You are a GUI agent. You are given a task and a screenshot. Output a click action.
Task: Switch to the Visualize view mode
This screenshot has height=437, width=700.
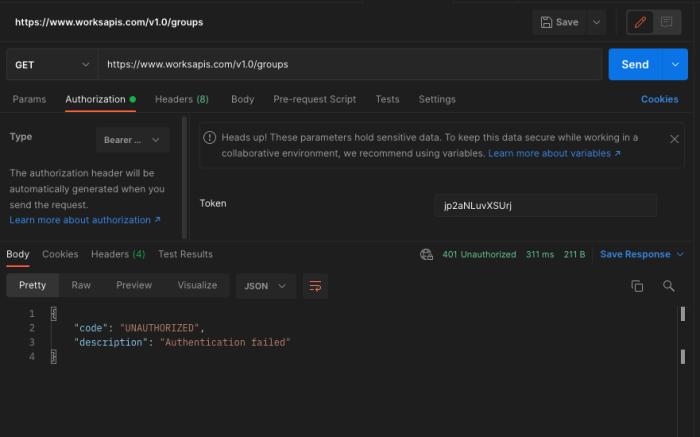pyautogui.click(x=197, y=285)
